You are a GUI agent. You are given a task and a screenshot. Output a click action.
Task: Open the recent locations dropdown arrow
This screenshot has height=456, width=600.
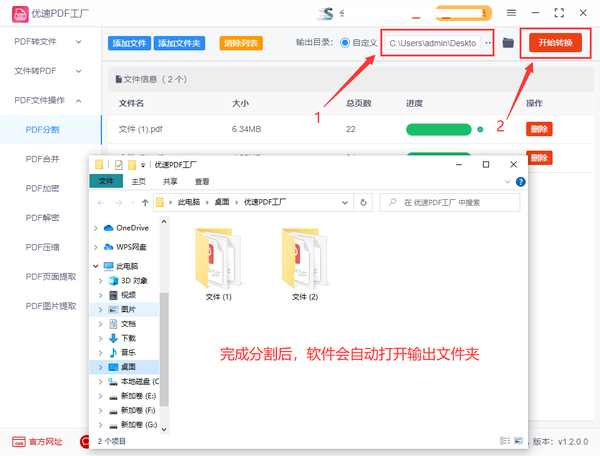(x=132, y=203)
